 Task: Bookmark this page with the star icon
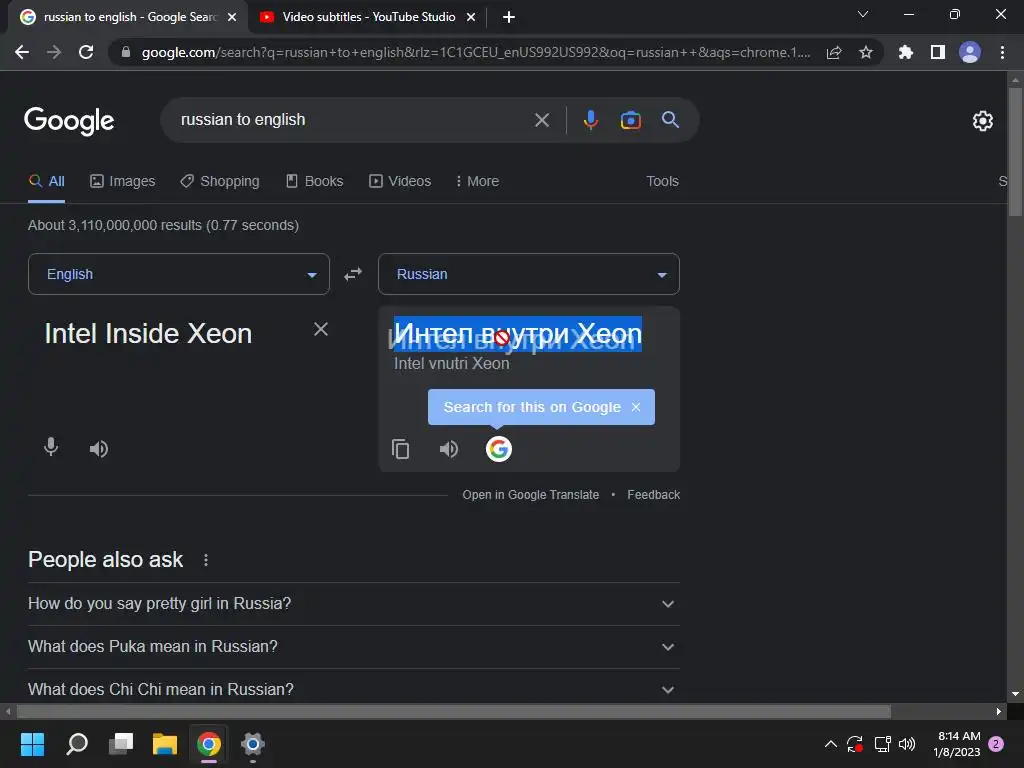pyautogui.click(x=866, y=52)
